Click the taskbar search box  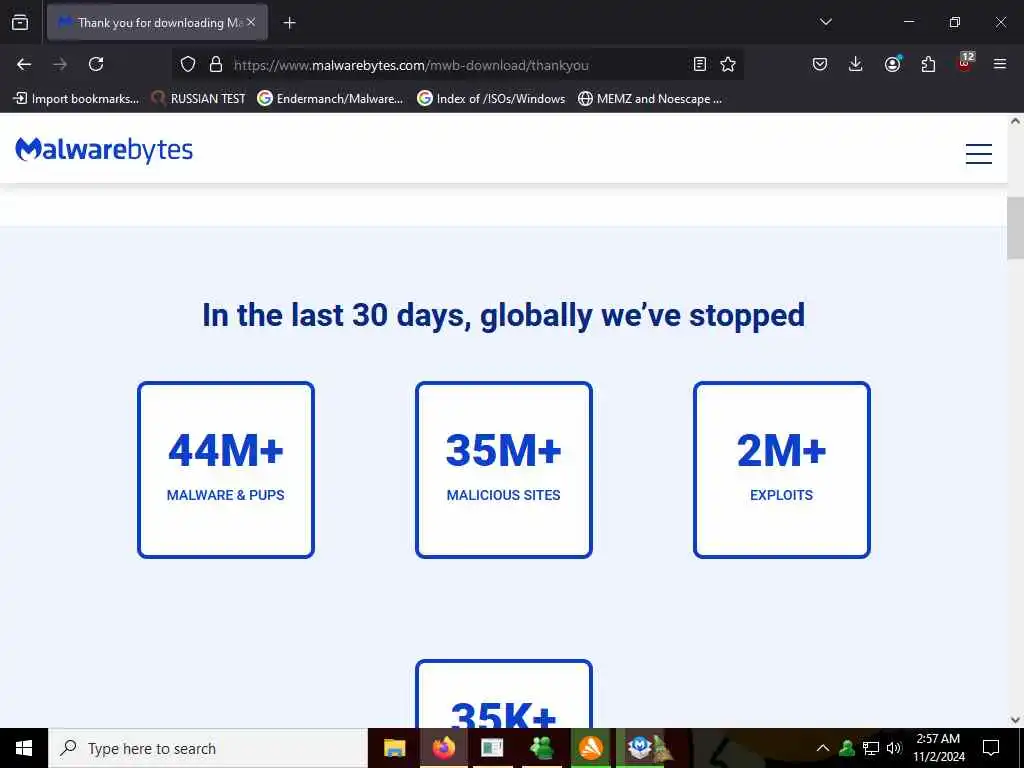click(x=208, y=748)
